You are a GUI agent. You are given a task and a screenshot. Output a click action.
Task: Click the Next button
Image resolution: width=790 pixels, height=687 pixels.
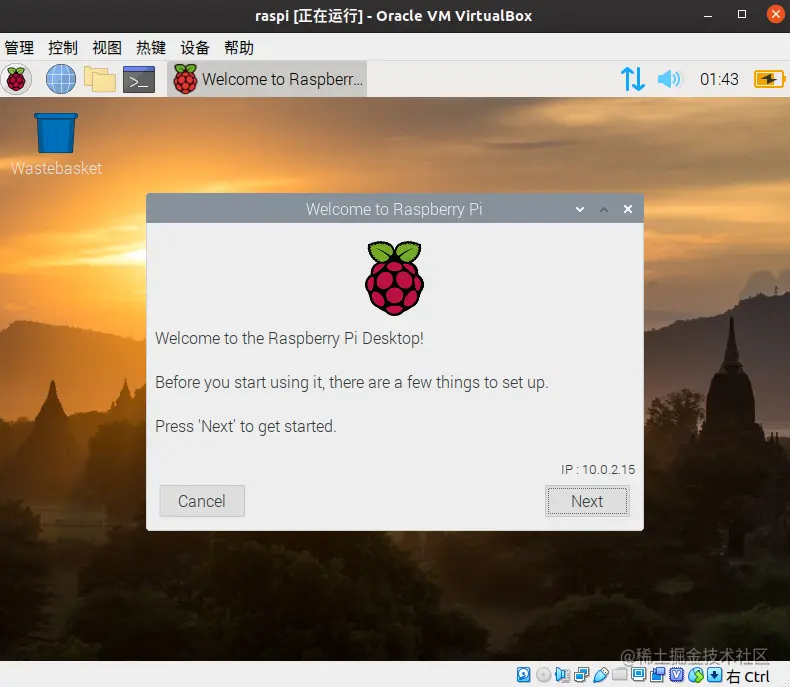point(587,501)
